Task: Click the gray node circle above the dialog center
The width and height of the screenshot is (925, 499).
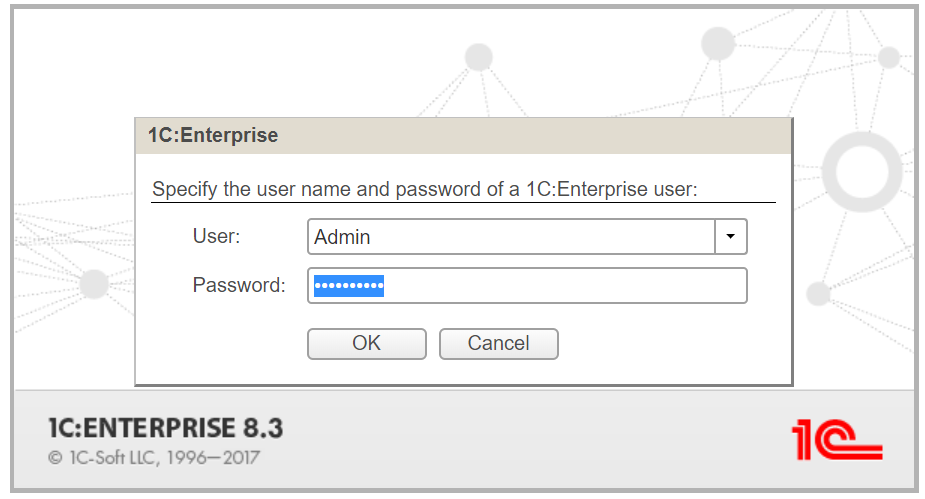Action: [478, 57]
